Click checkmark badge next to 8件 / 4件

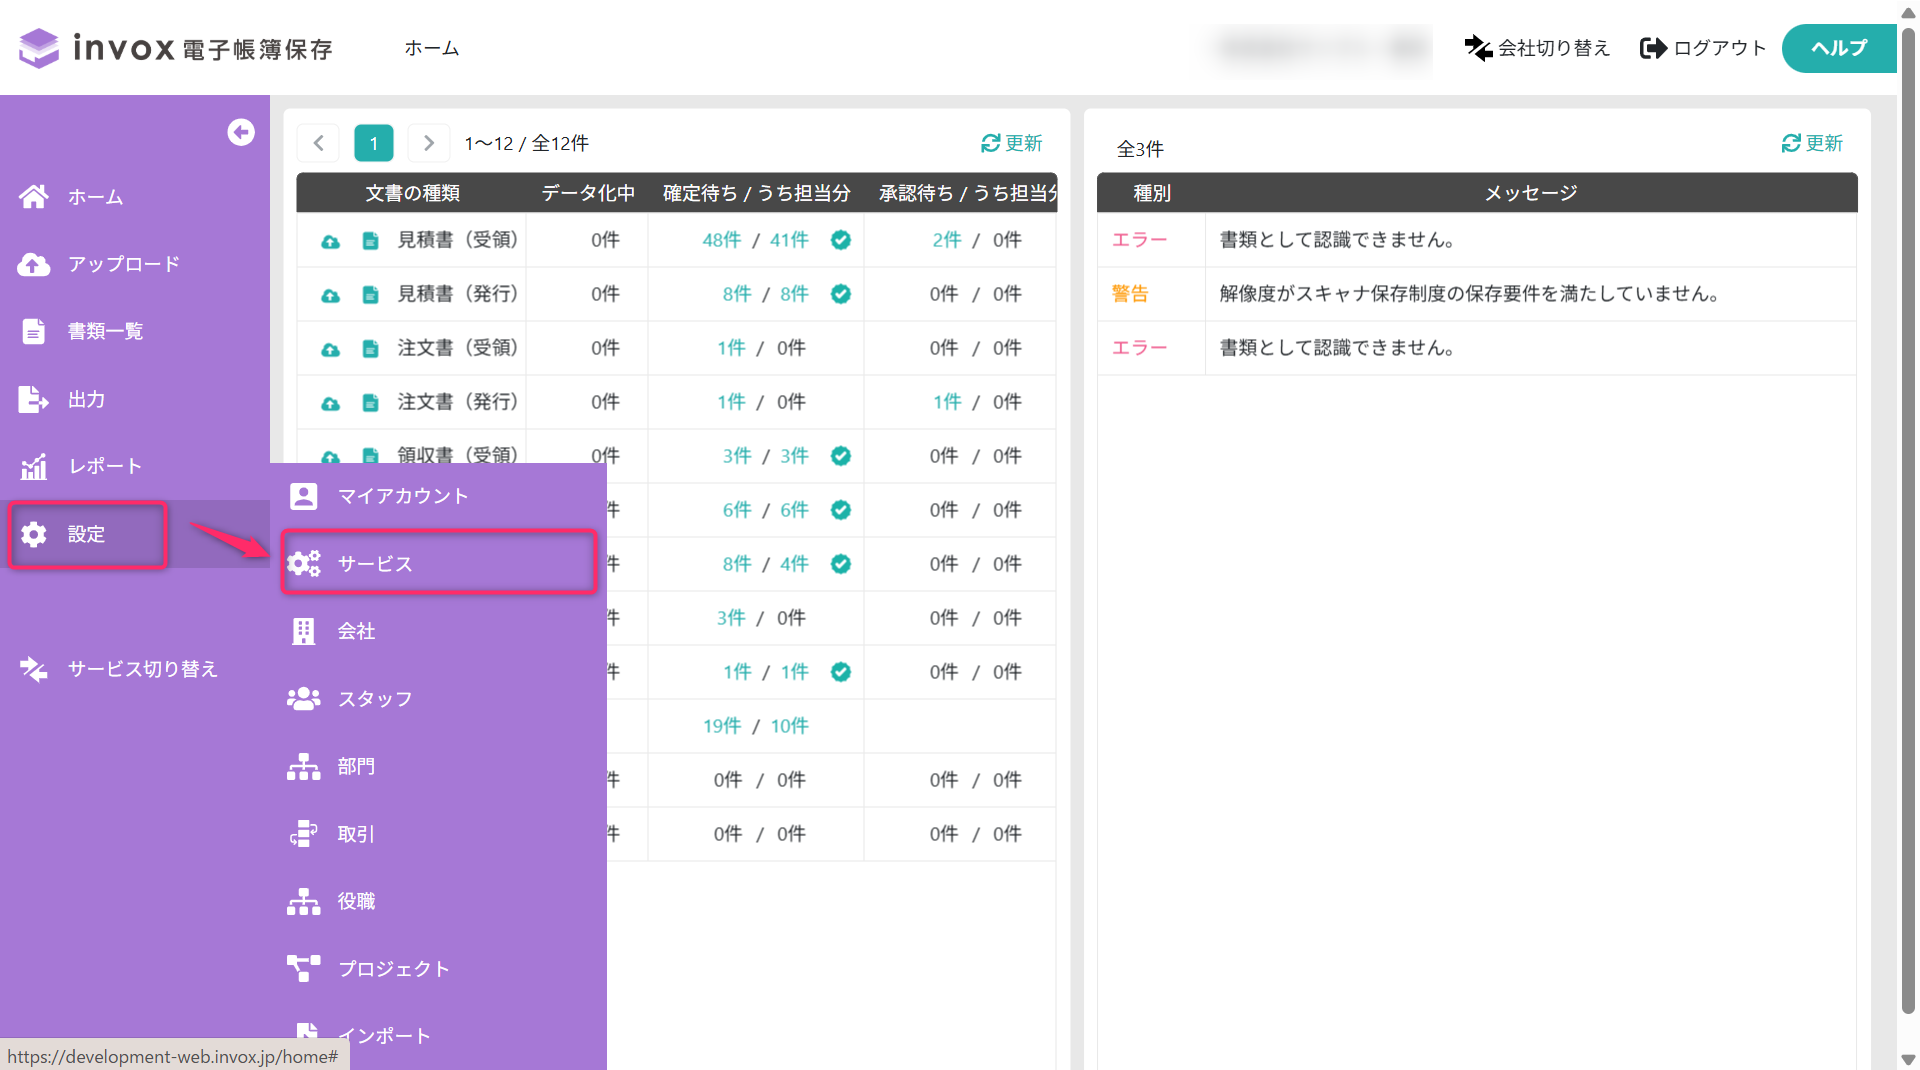pyautogui.click(x=841, y=564)
